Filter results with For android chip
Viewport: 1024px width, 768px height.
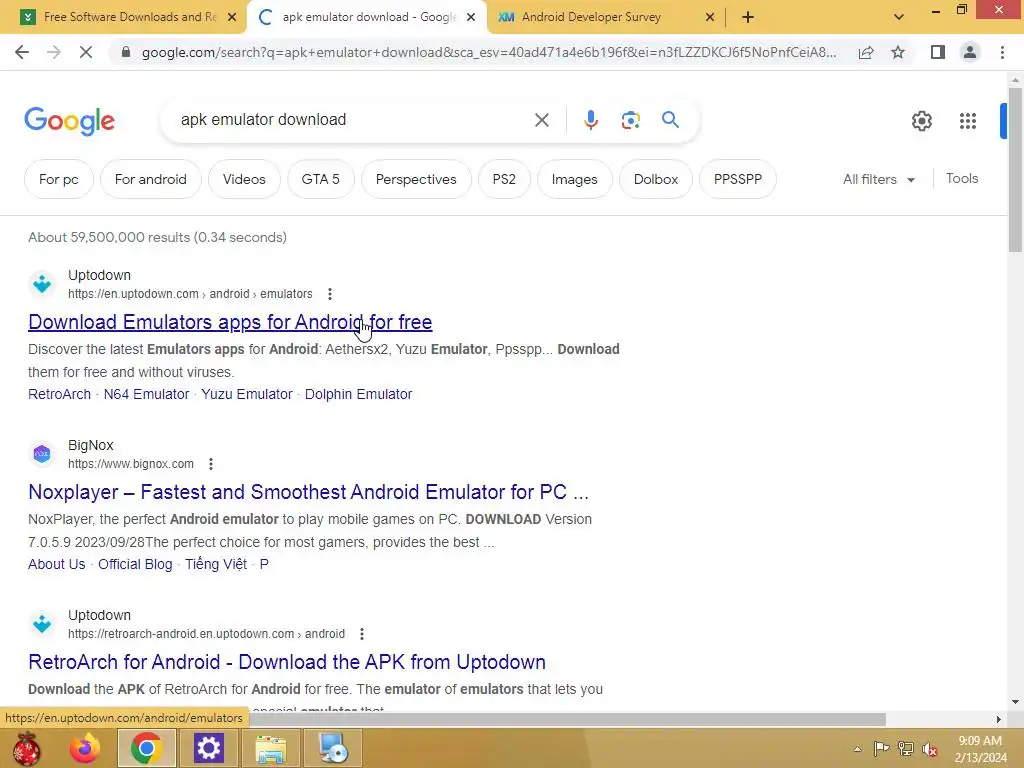pyautogui.click(x=151, y=179)
